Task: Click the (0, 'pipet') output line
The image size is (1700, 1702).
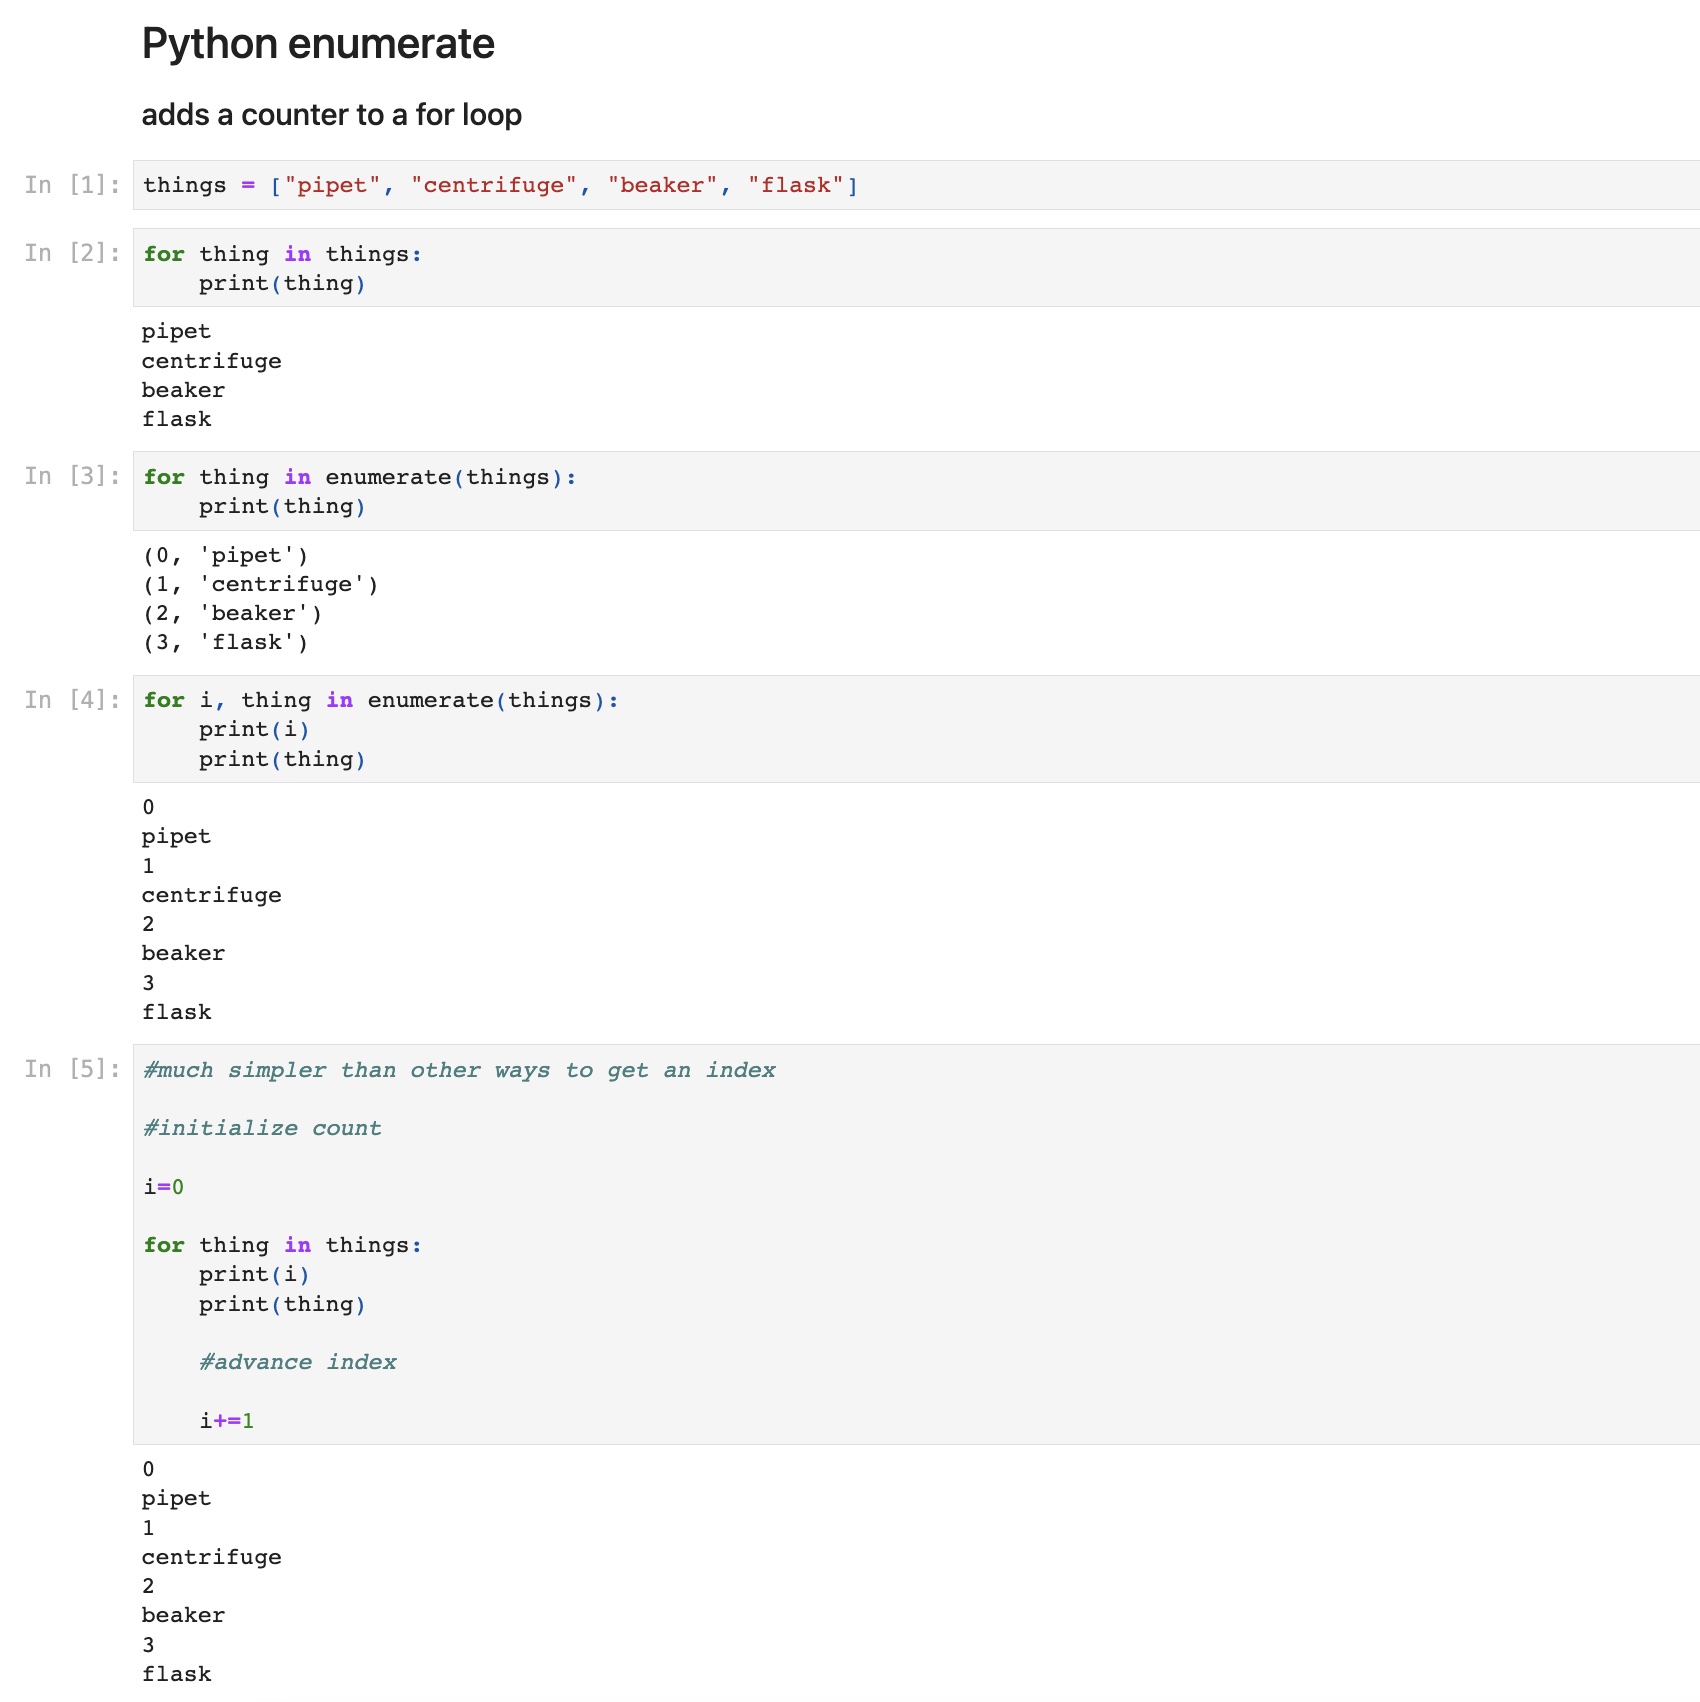Action: click(226, 555)
